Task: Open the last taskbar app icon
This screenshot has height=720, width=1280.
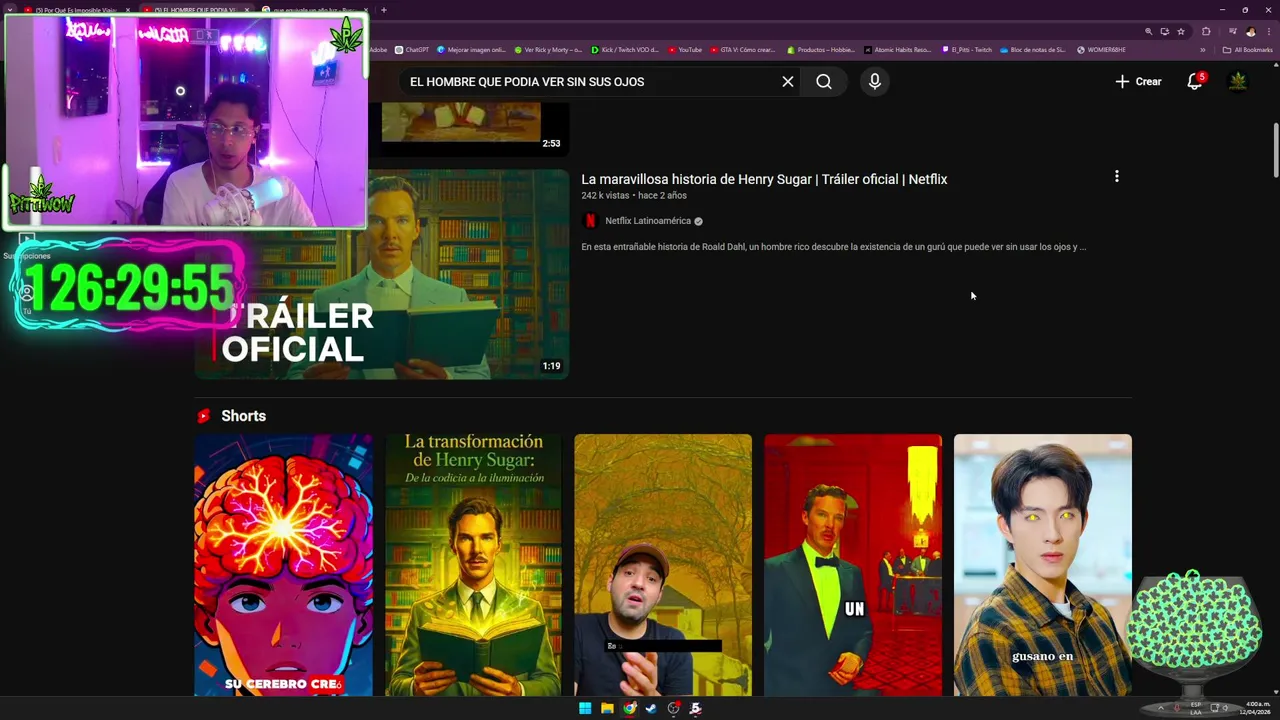Action: click(x=696, y=708)
